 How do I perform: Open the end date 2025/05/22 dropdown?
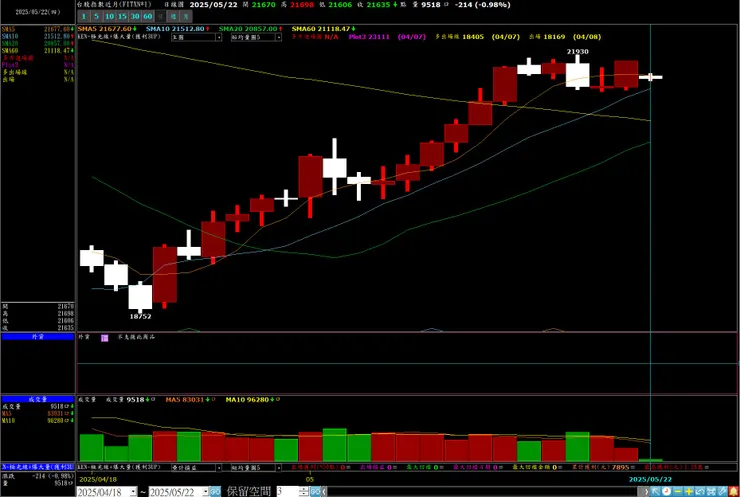click(x=206, y=491)
